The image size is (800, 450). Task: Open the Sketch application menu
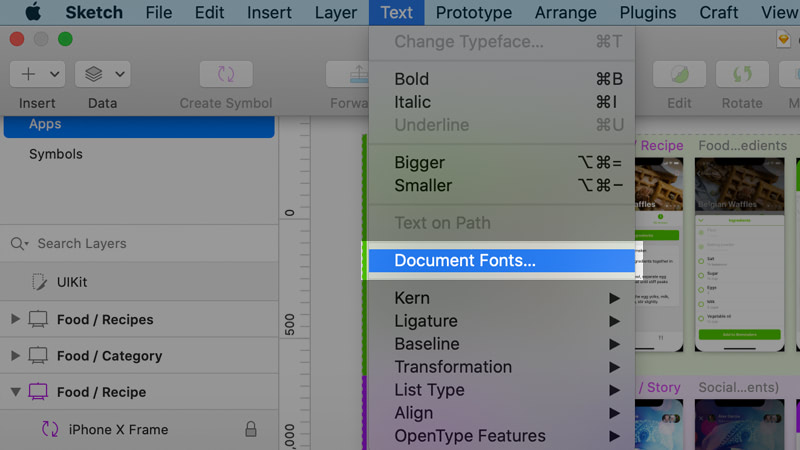pyautogui.click(x=94, y=12)
